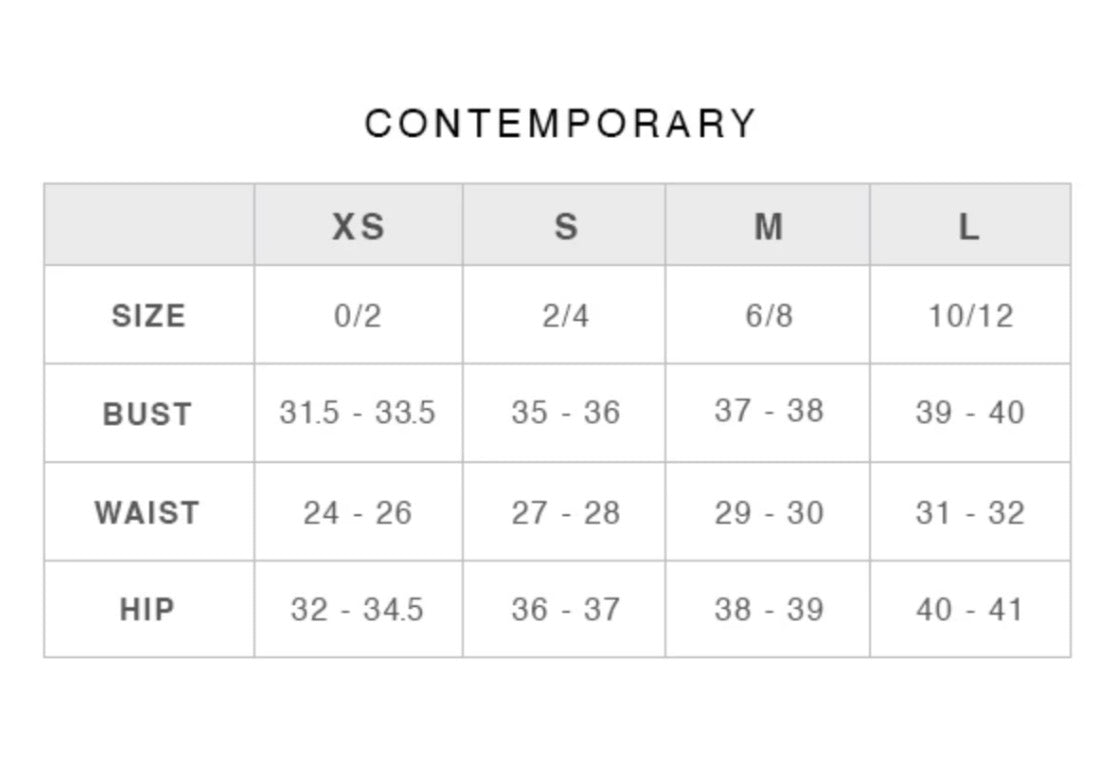Select the S column header
Viewport: 1107px width, 767px height.
pyautogui.click(x=566, y=227)
